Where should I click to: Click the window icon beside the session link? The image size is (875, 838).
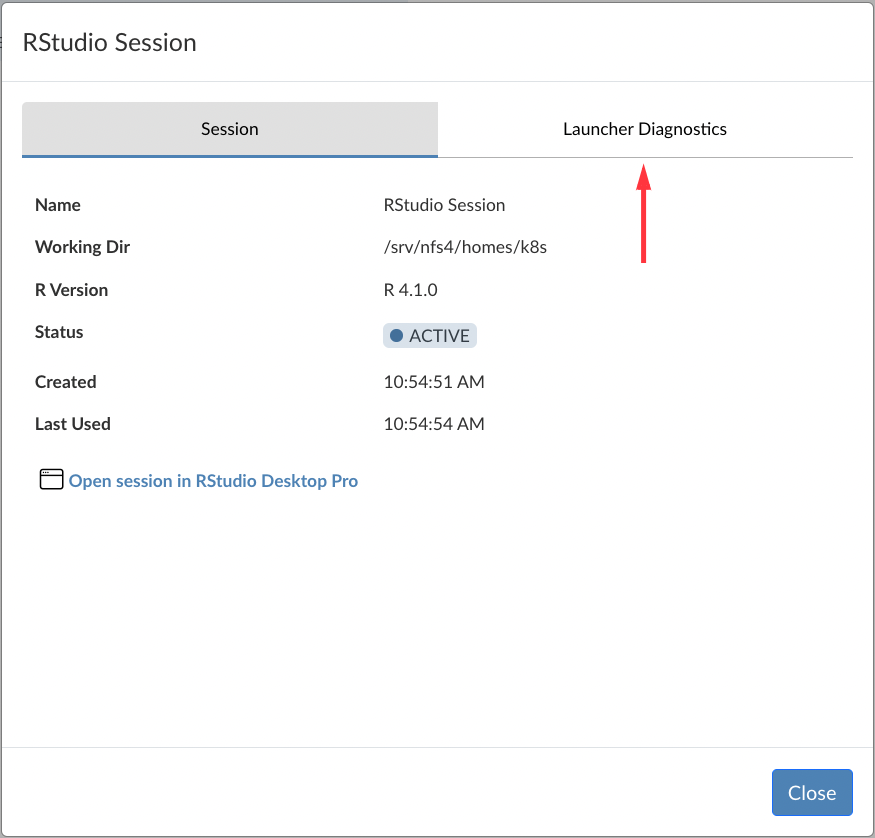point(50,479)
